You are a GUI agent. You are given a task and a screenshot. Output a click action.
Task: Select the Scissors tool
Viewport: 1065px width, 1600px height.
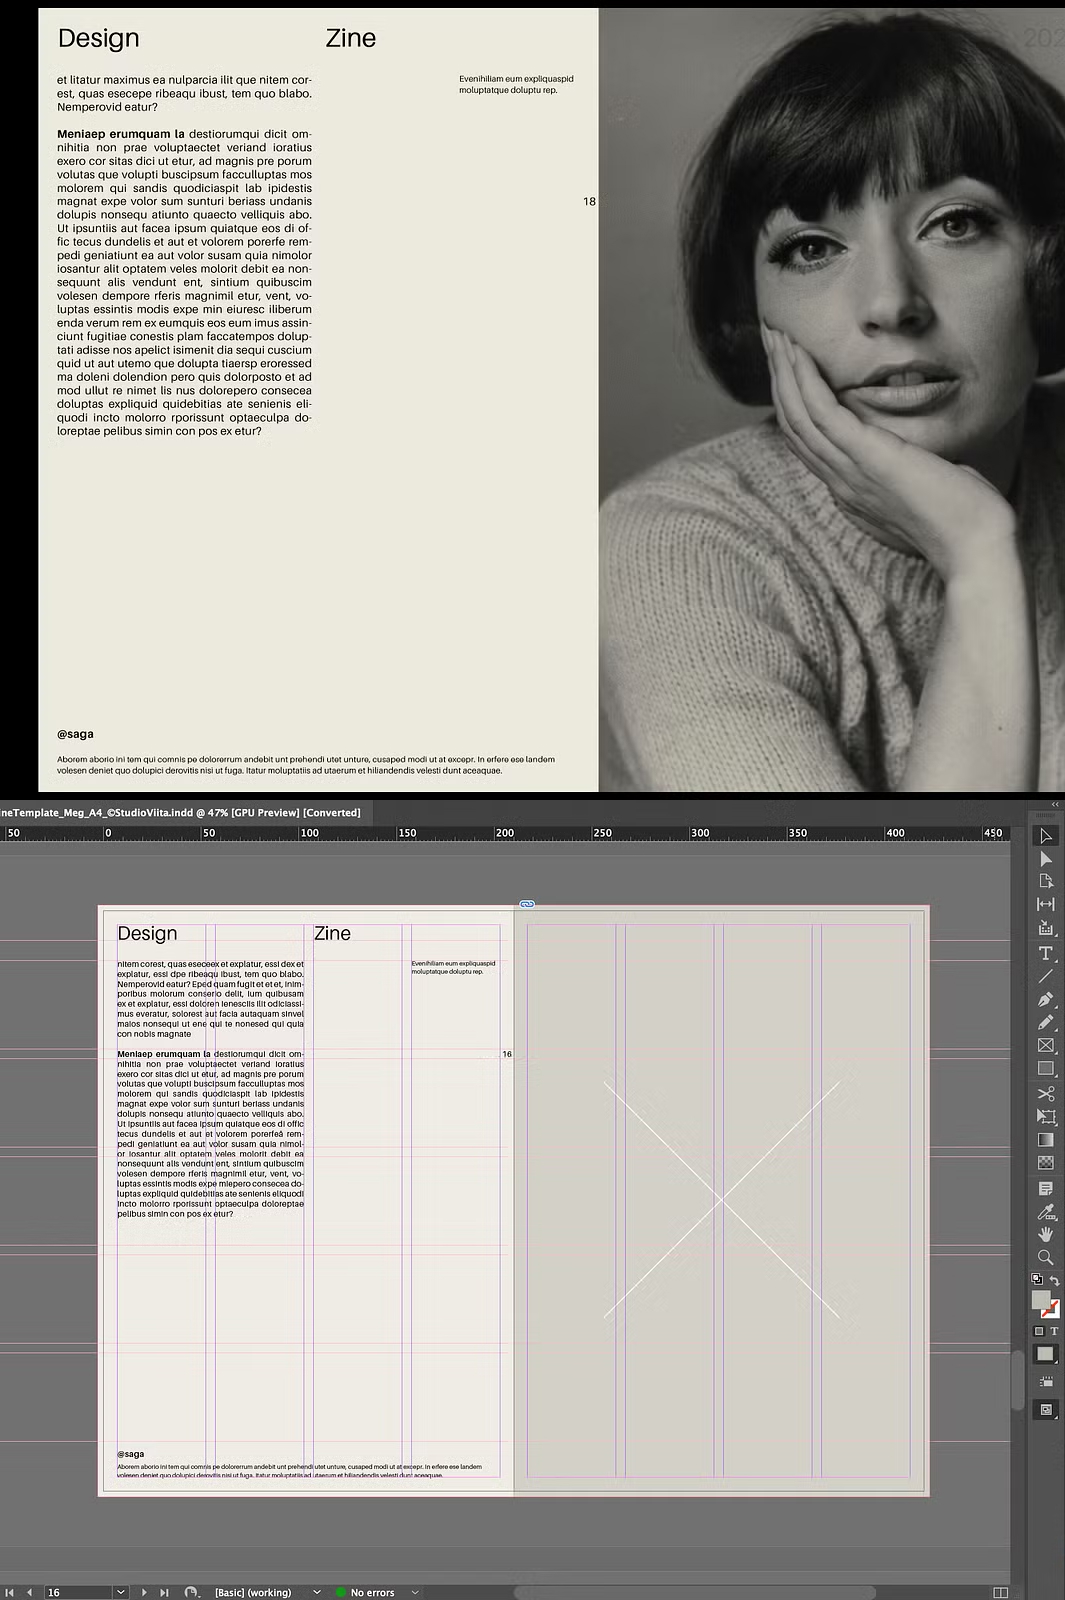[1046, 1093]
